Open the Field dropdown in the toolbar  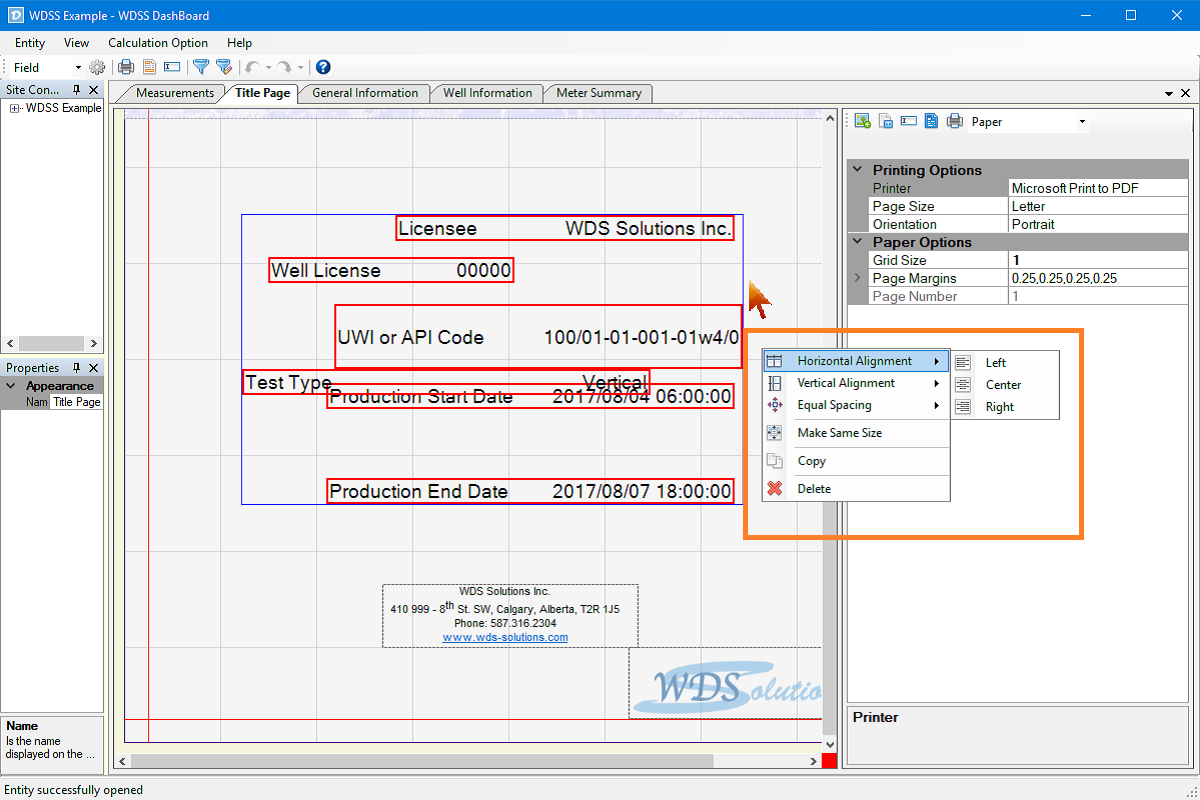point(79,67)
